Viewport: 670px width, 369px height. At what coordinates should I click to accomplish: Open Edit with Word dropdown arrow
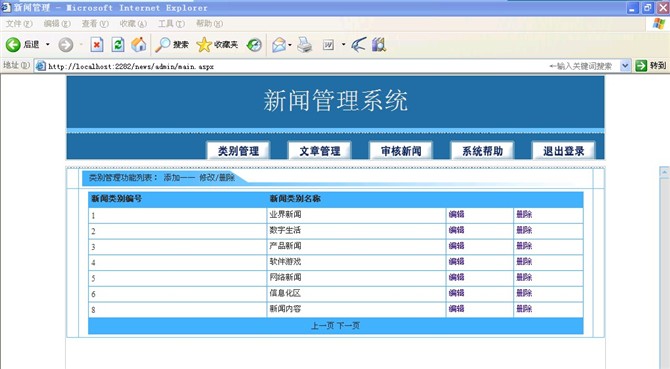click(x=343, y=44)
